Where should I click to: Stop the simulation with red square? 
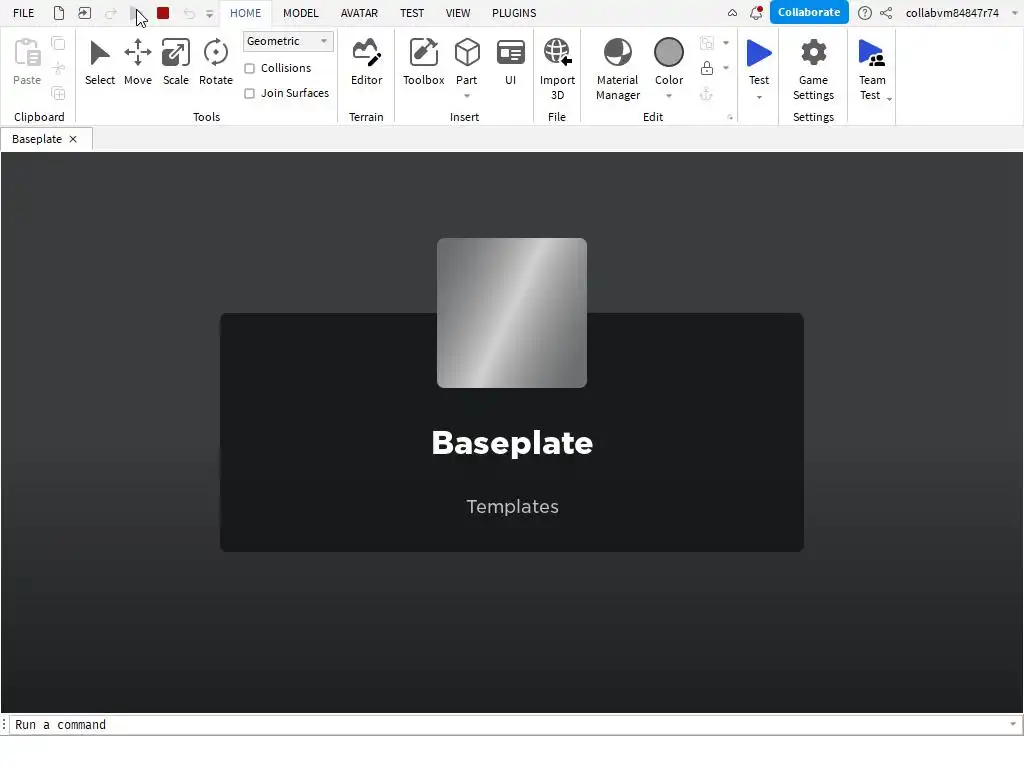tap(163, 13)
